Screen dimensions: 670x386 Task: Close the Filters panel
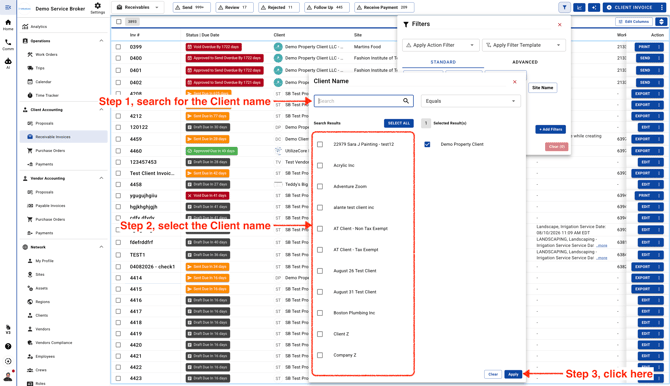pyautogui.click(x=559, y=24)
